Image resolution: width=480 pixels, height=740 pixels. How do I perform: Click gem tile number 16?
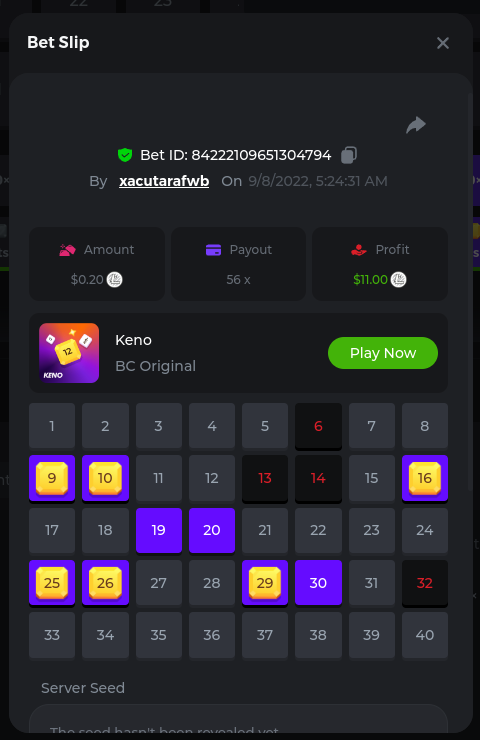[425, 478]
